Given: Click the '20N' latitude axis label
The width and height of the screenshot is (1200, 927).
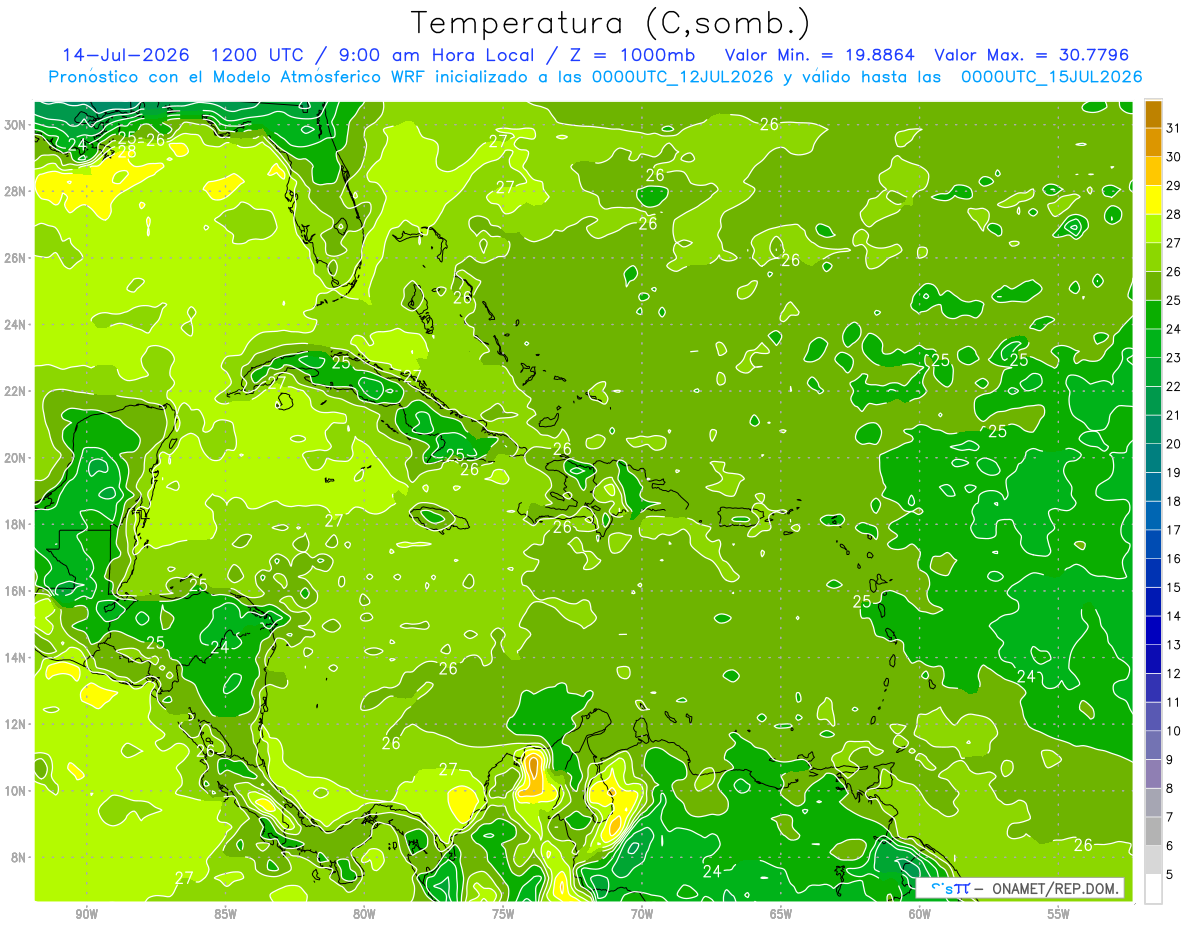Looking at the screenshot, I should [15, 458].
